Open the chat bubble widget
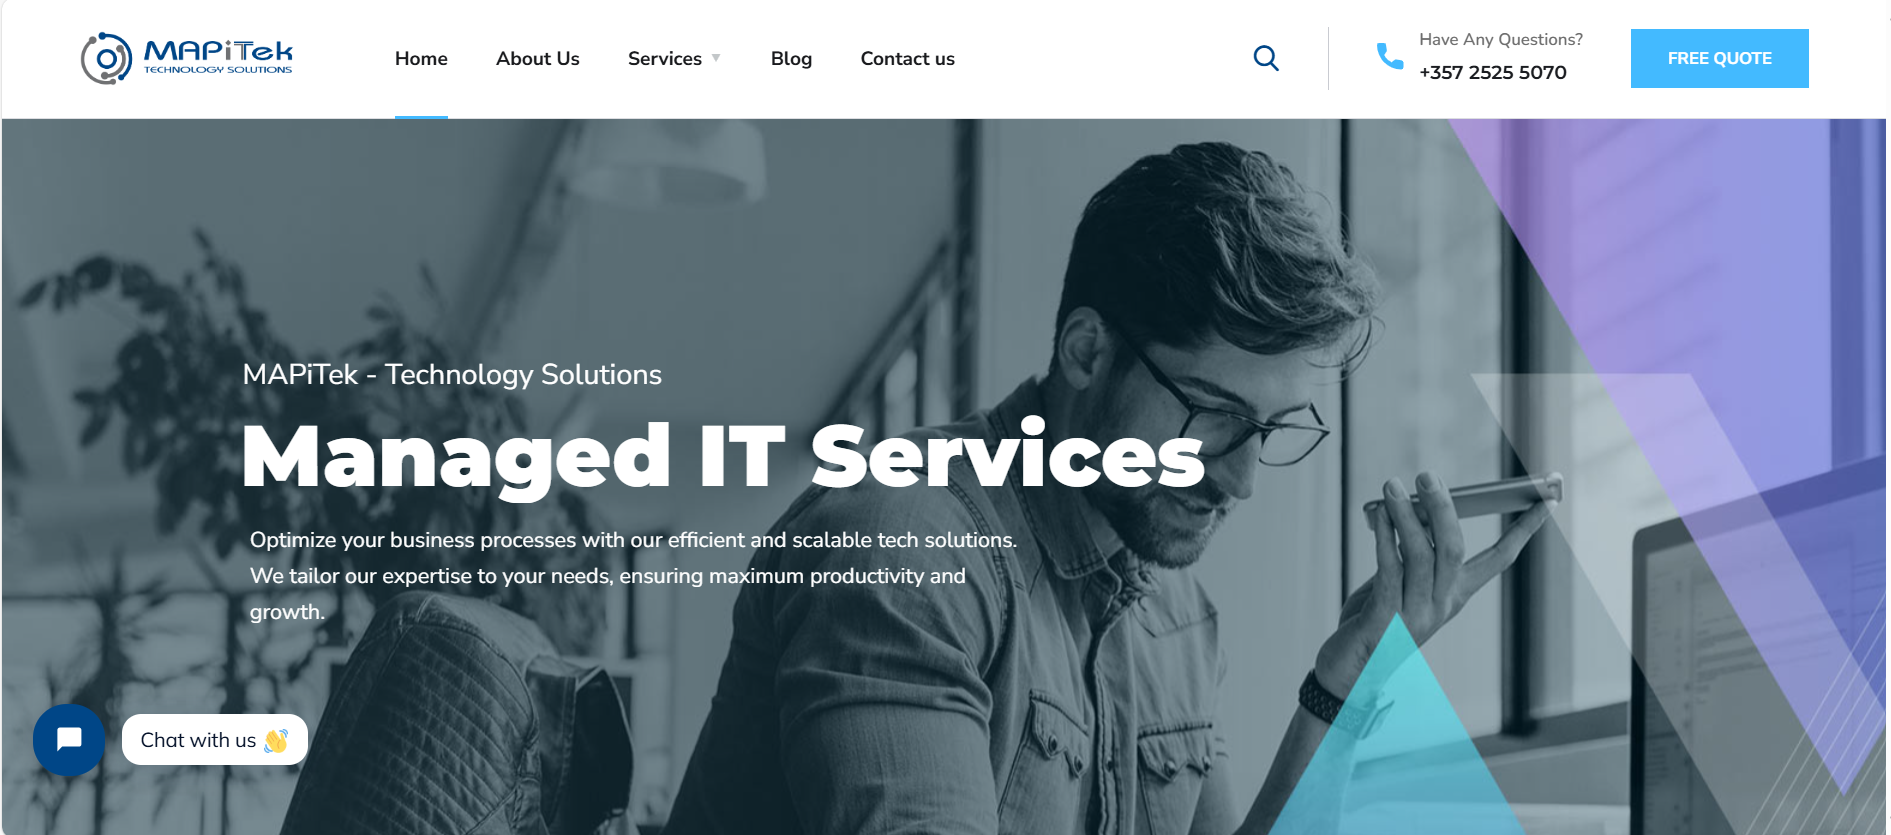Image resolution: width=1891 pixels, height=835 pixels. (69, 740)
